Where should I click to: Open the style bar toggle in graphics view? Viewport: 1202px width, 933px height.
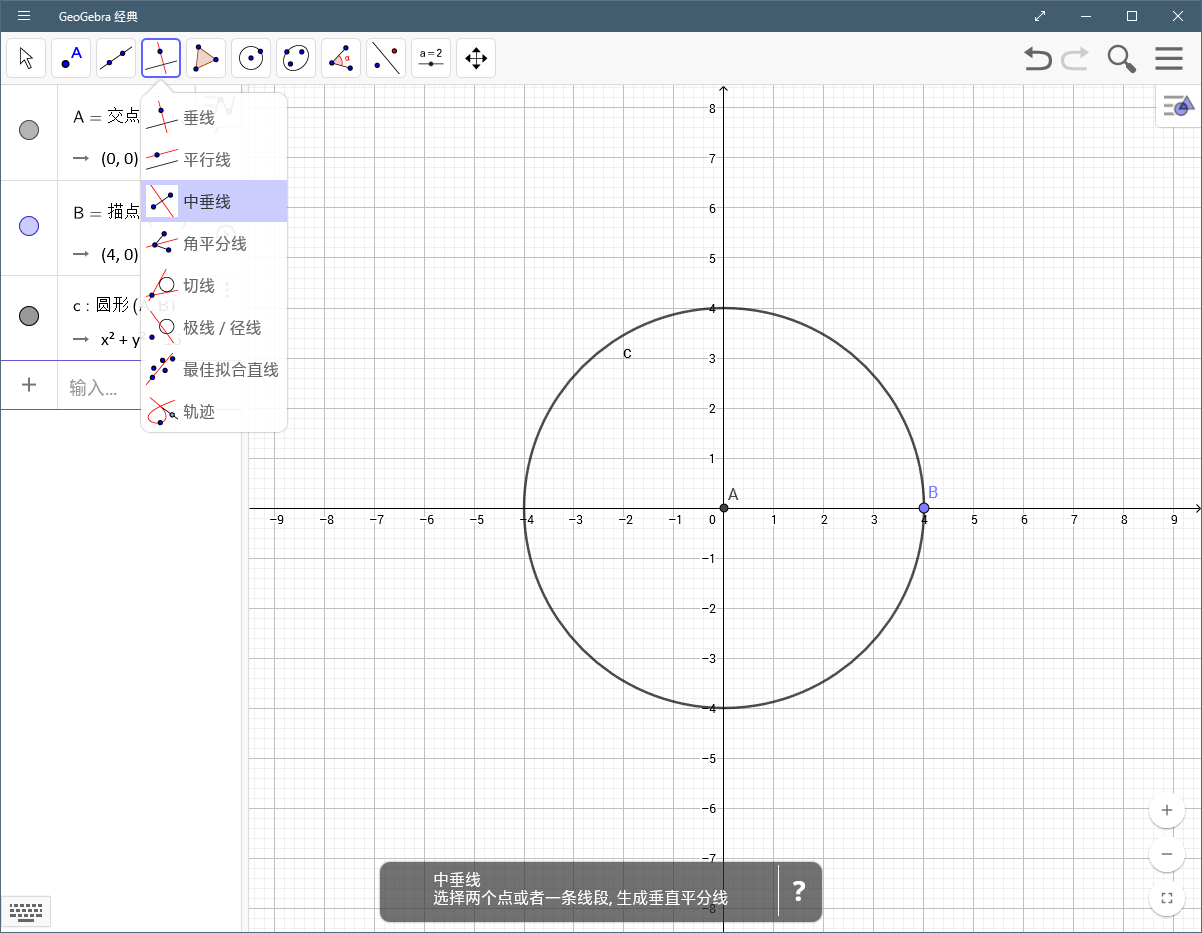tap(1179, 106)
